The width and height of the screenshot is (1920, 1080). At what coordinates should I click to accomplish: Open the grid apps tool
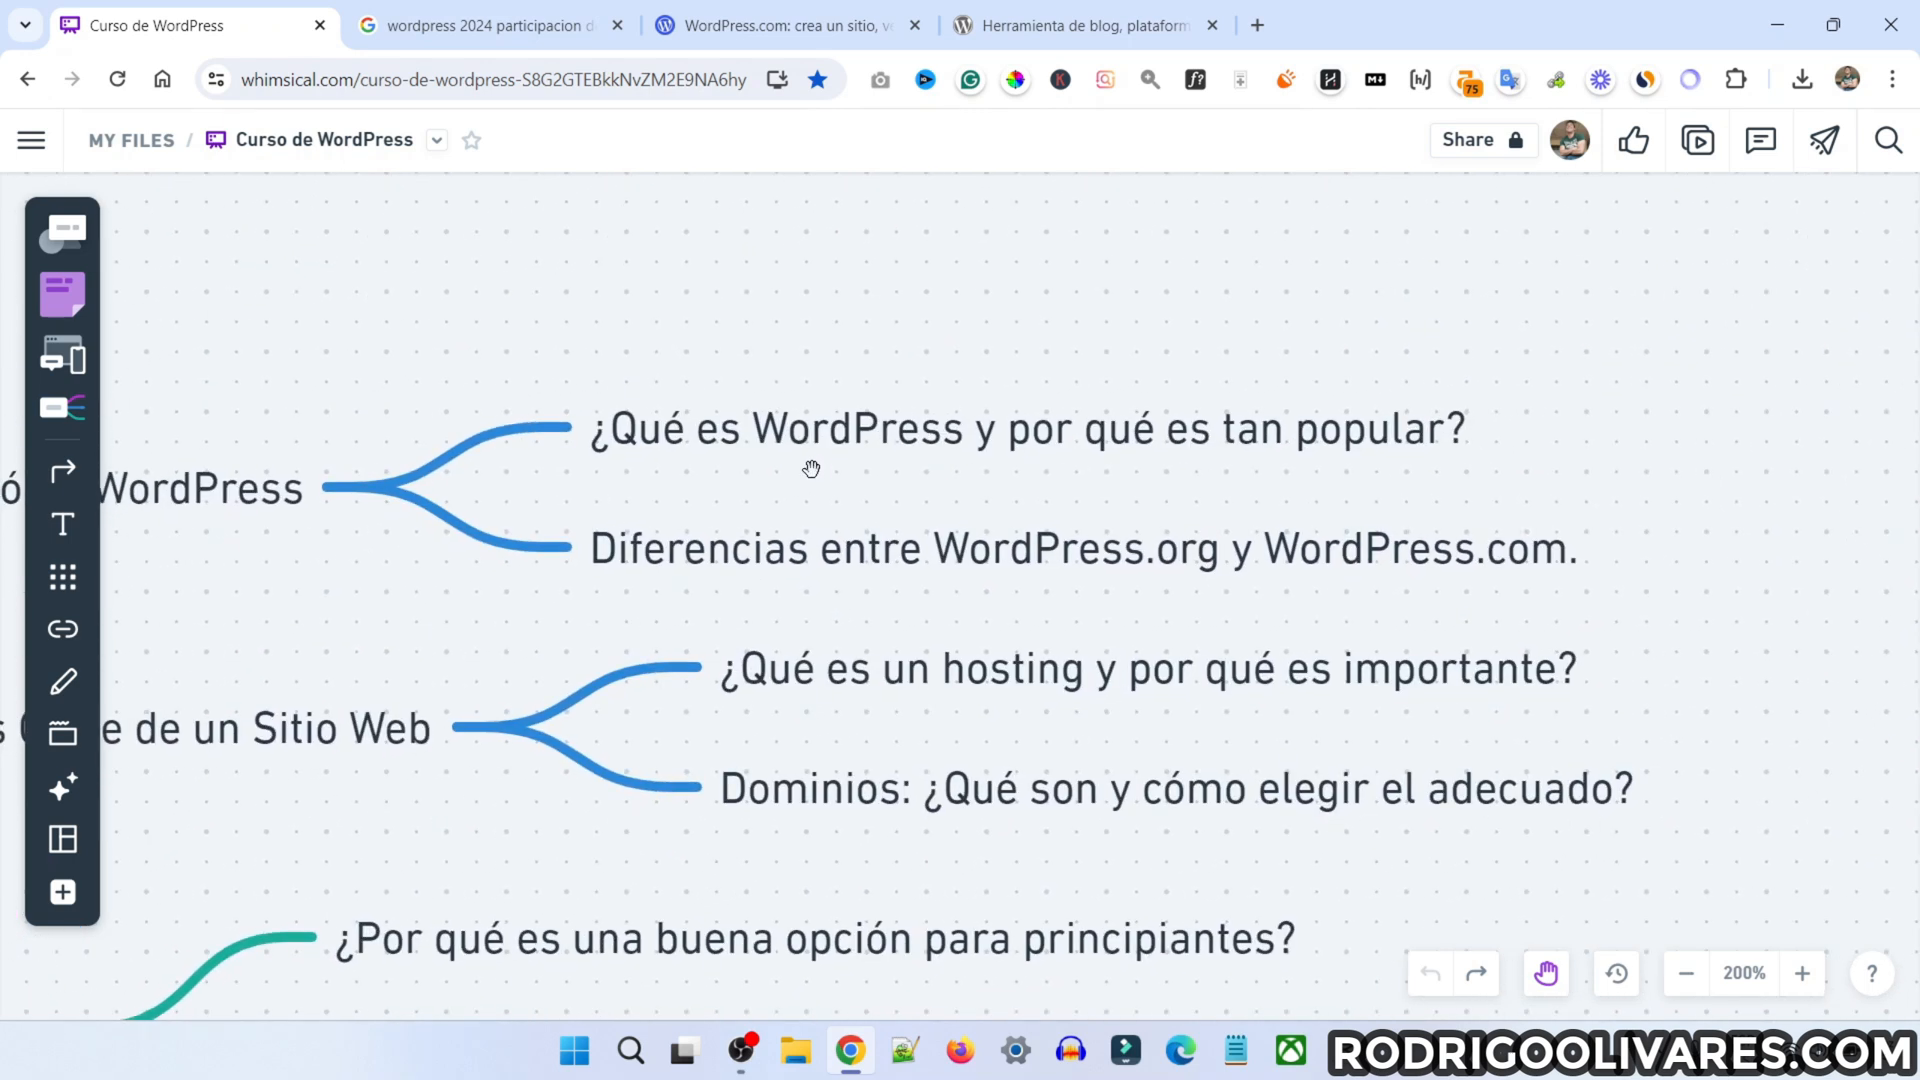(63, 577)
